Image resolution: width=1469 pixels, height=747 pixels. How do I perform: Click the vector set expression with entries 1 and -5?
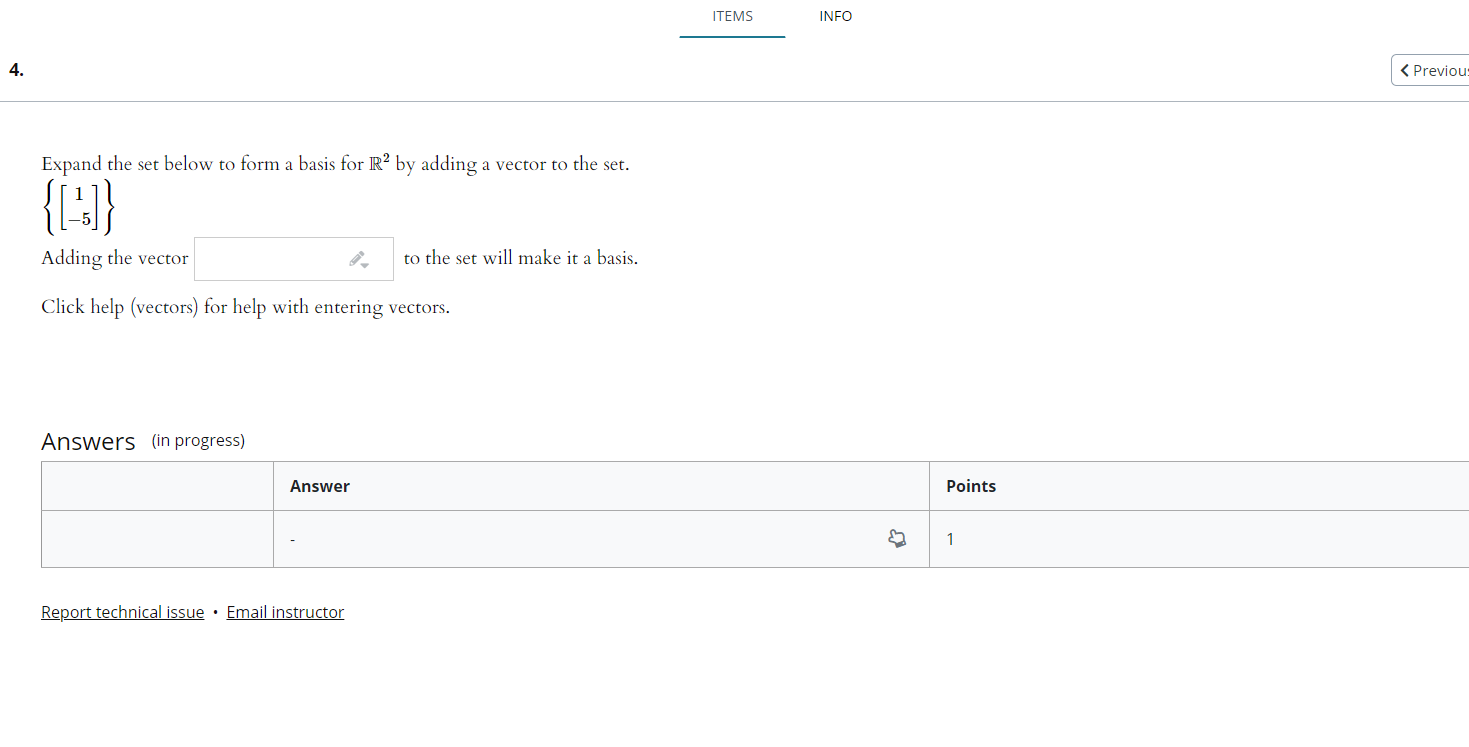tap(78, 206)
